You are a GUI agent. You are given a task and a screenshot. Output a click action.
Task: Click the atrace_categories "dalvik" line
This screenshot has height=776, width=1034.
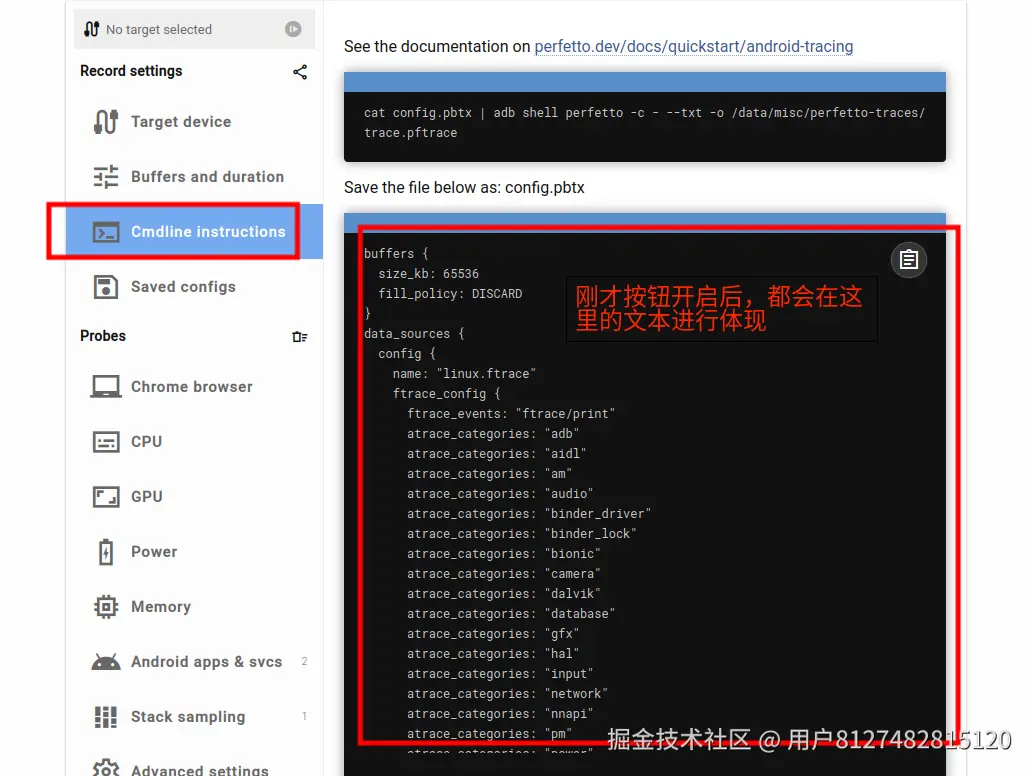coord(504,593)
